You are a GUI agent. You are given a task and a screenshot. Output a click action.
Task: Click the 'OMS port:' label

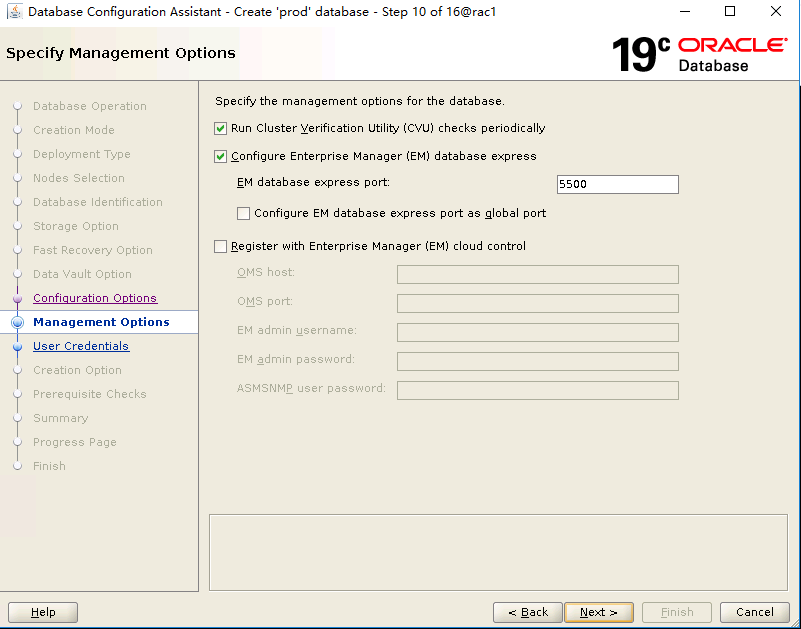pyautogui.click(x=265, y=301)
